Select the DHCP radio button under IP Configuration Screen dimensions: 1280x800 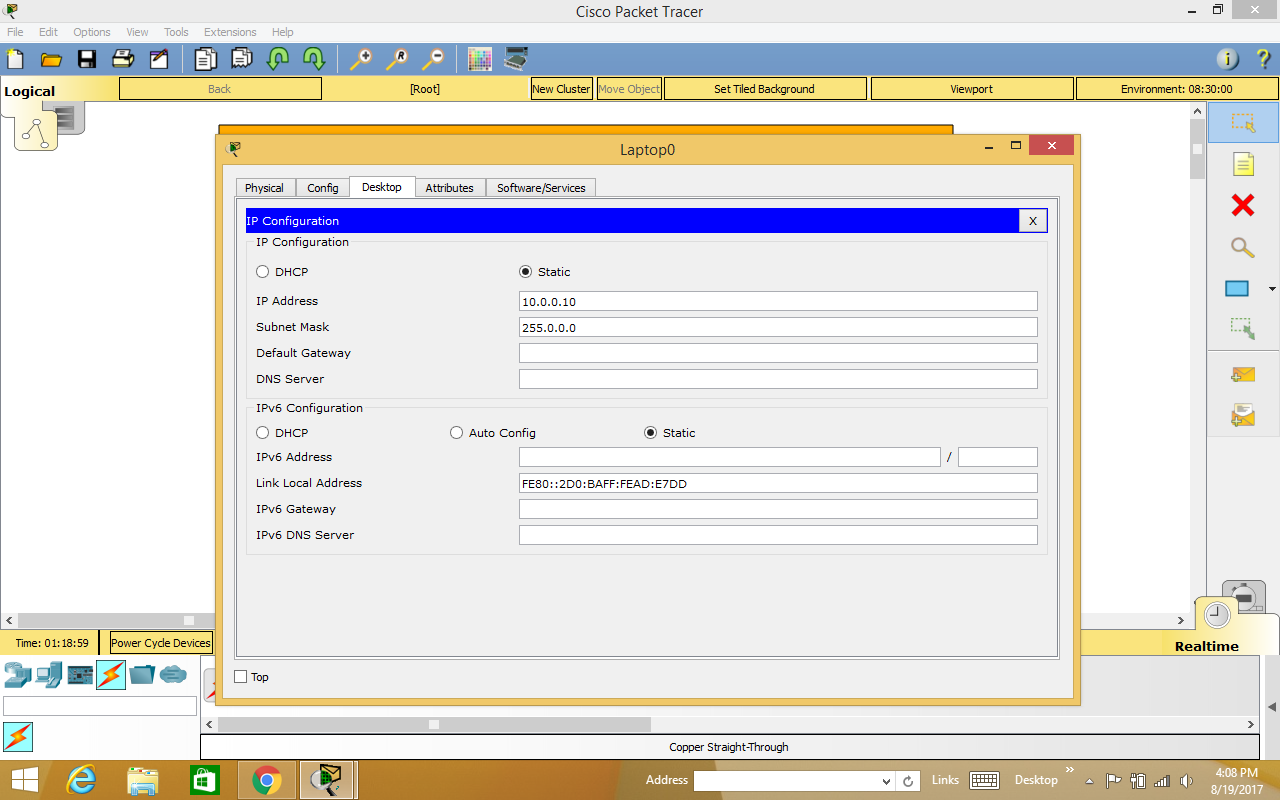(262, 271)
